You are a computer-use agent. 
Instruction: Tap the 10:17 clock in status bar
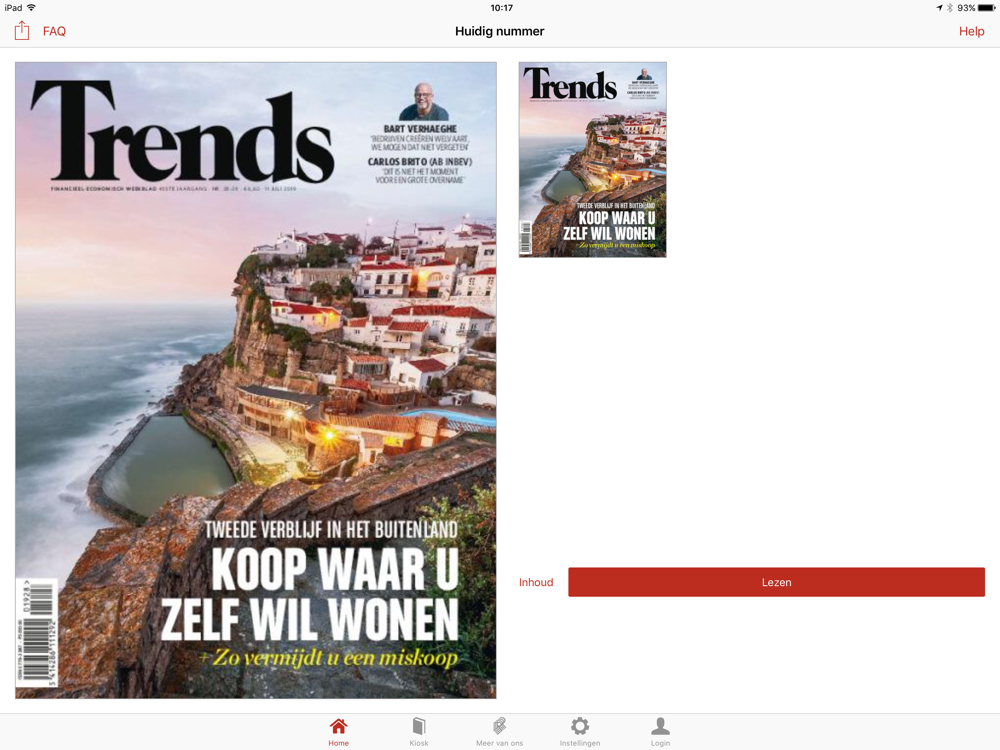pyautogui.click(x=501, y=8)
